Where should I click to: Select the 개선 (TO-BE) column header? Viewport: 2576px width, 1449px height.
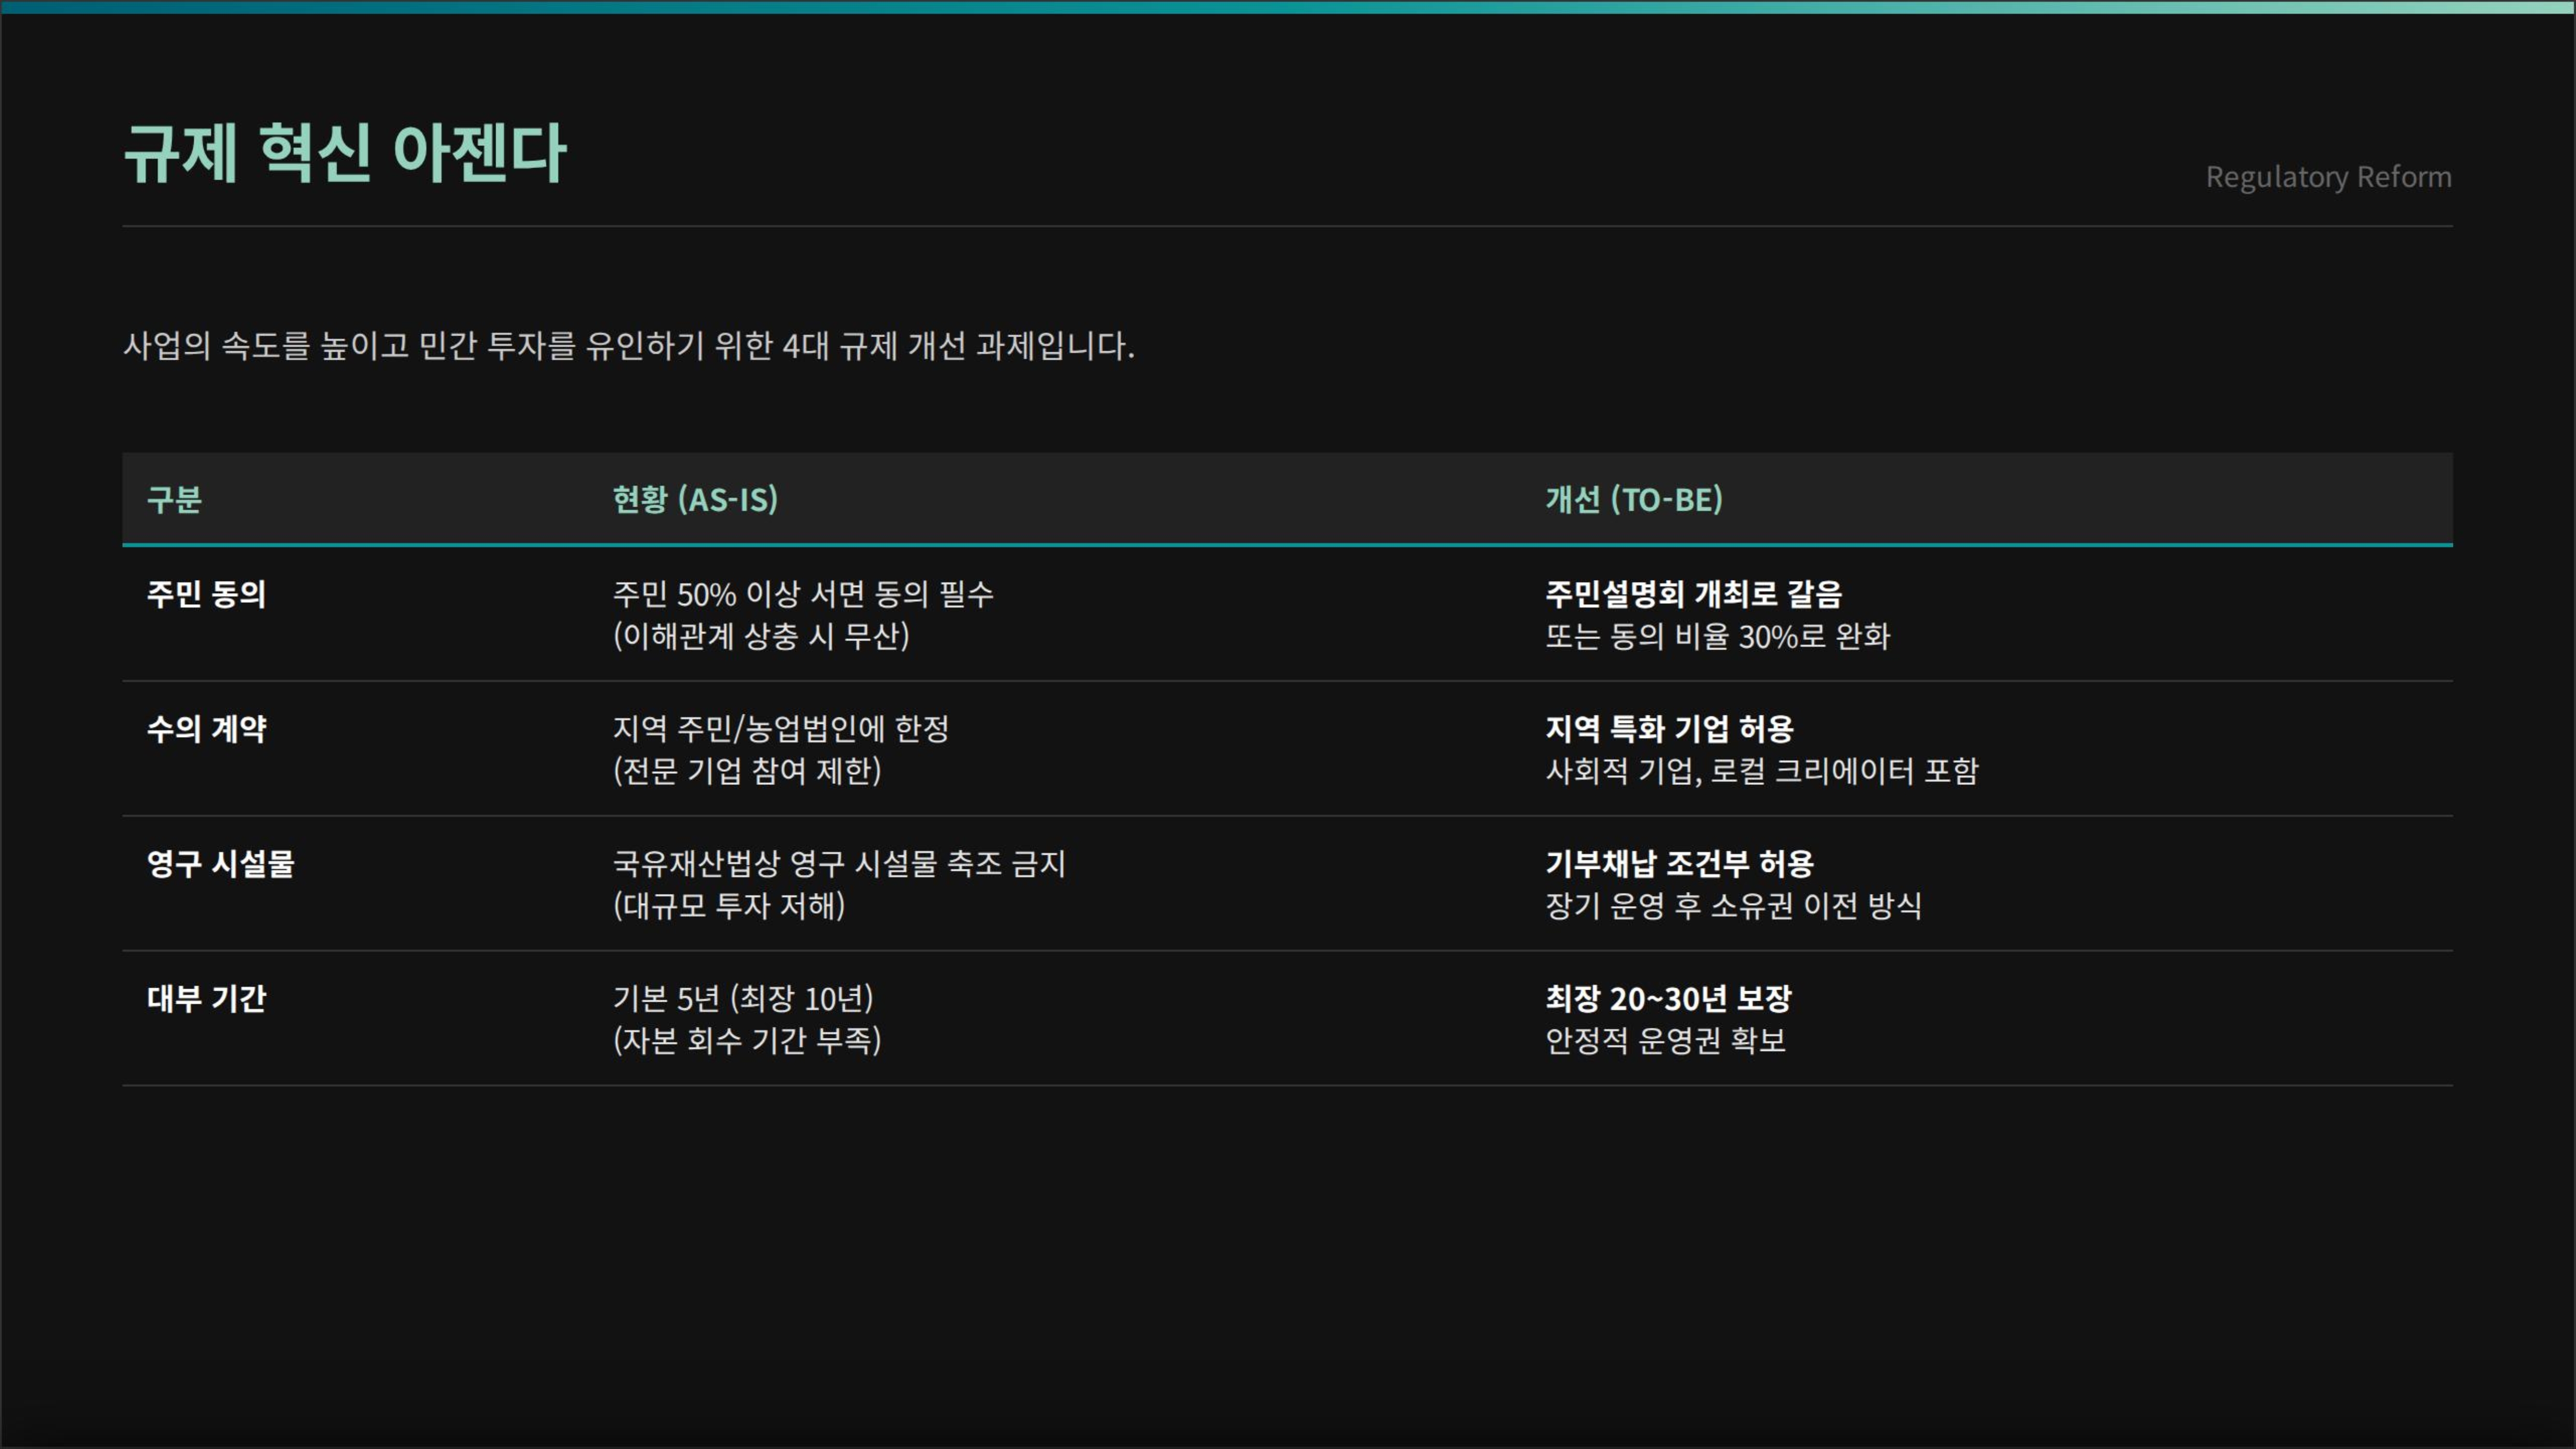point(1634,499)
